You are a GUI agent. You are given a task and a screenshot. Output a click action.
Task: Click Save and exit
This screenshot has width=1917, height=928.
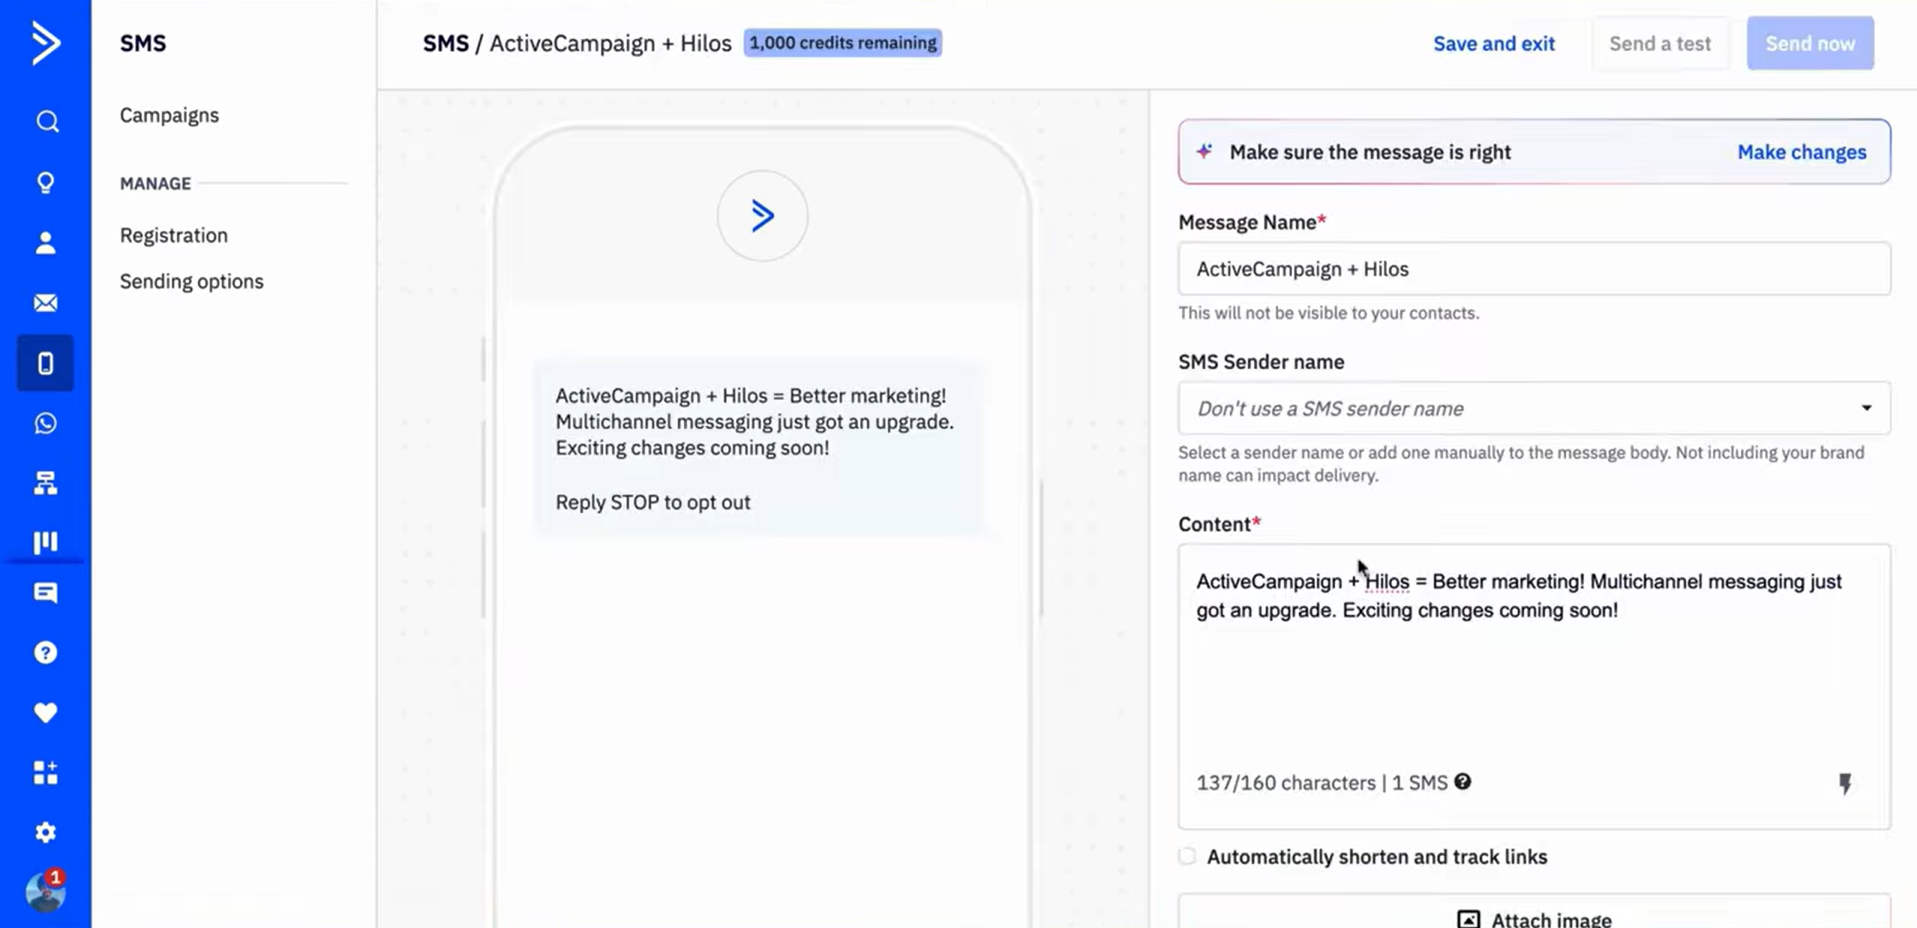1494,44
